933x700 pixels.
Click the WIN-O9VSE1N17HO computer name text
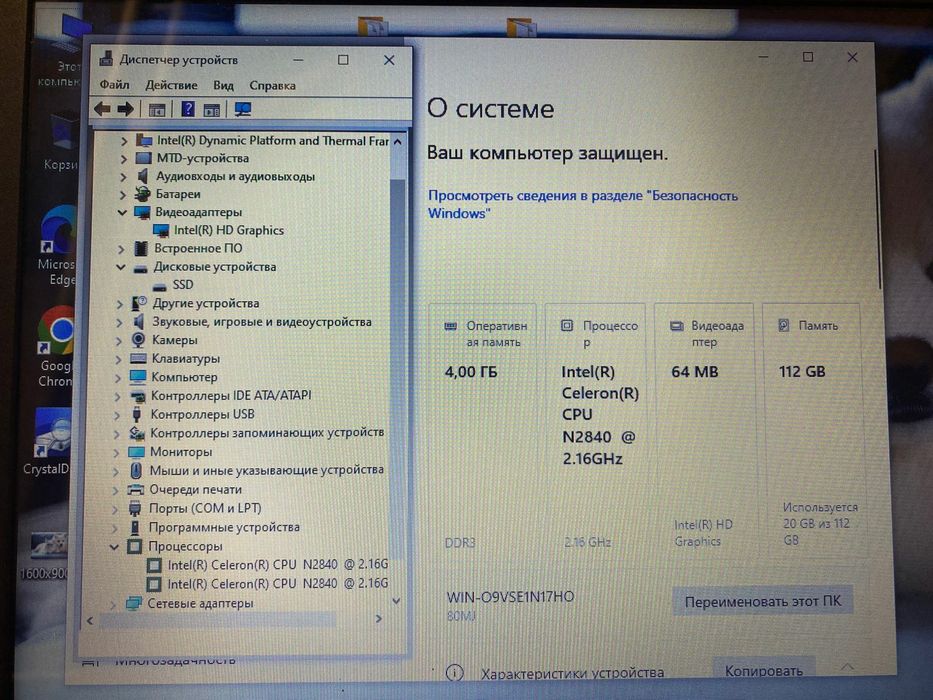[511, 597]
